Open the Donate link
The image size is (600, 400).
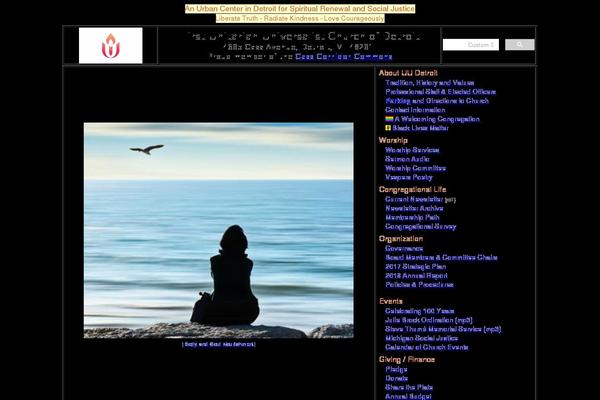click(x=396, y=379)
